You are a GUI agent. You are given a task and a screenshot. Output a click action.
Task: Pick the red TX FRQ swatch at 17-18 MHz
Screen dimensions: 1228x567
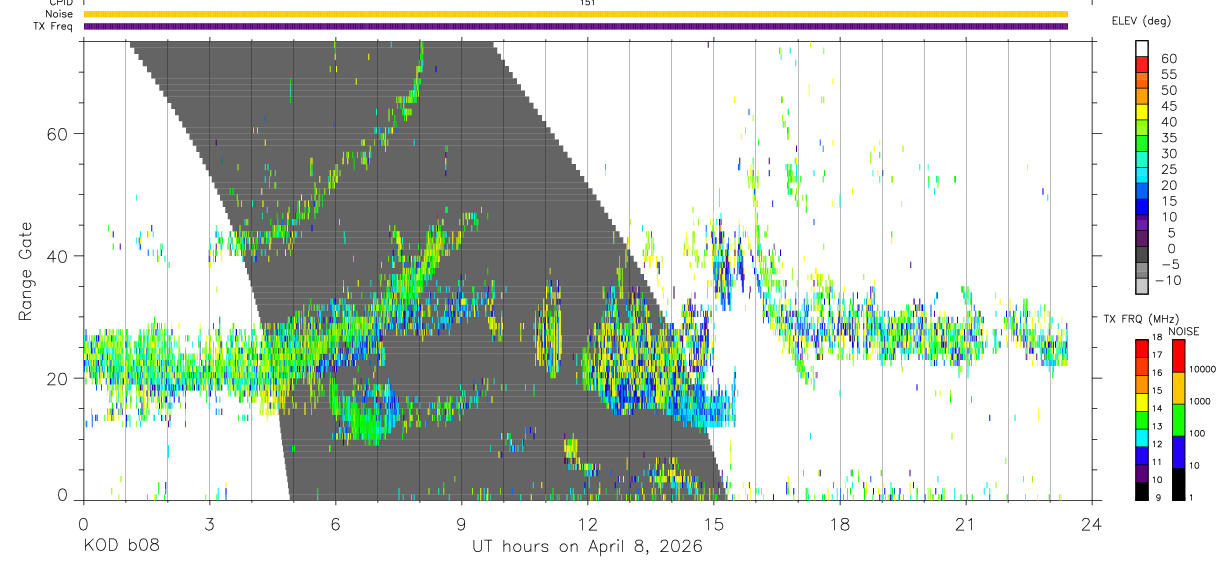point(1141,348)
